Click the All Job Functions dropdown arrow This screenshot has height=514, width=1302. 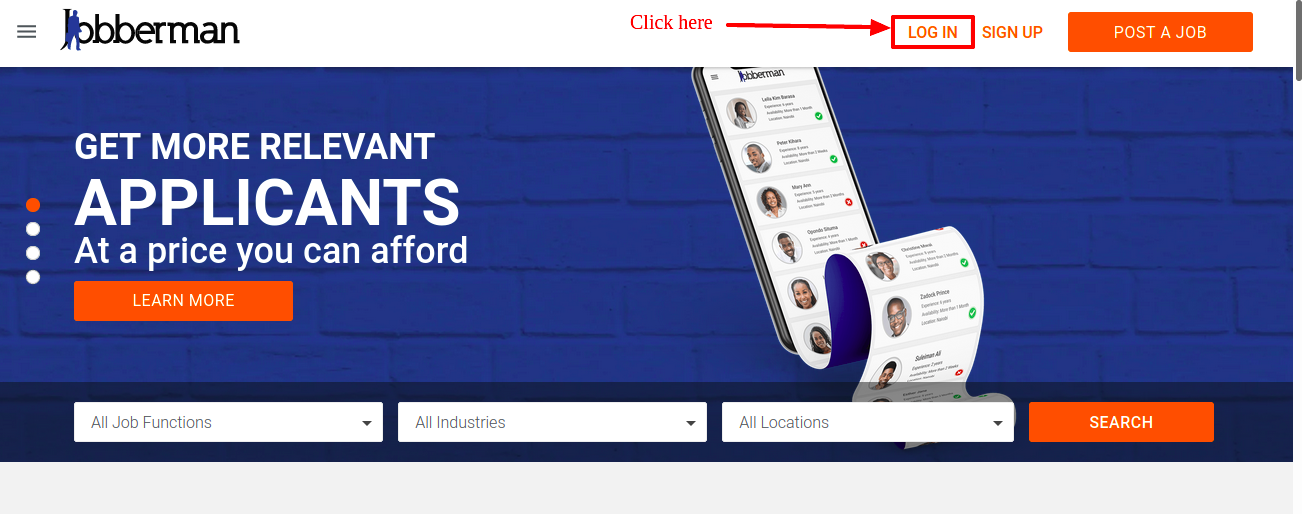click(367, 424)
